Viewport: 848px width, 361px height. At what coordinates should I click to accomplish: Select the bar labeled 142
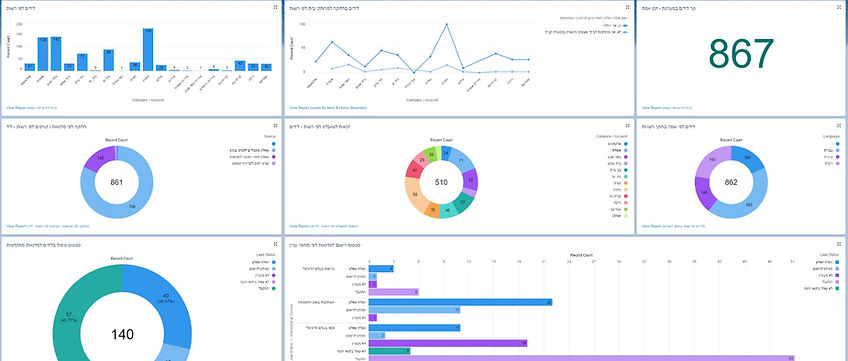tap(56, 54)
